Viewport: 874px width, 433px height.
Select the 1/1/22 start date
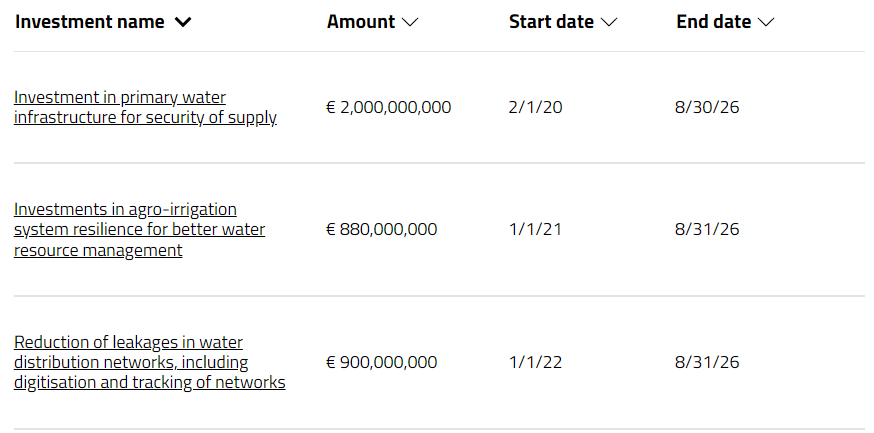[x=535, y=362]
